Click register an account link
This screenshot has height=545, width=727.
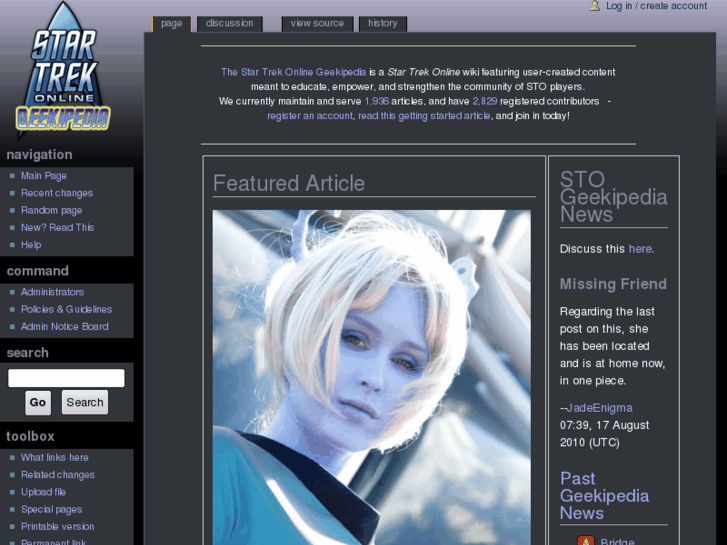point(310,116)
